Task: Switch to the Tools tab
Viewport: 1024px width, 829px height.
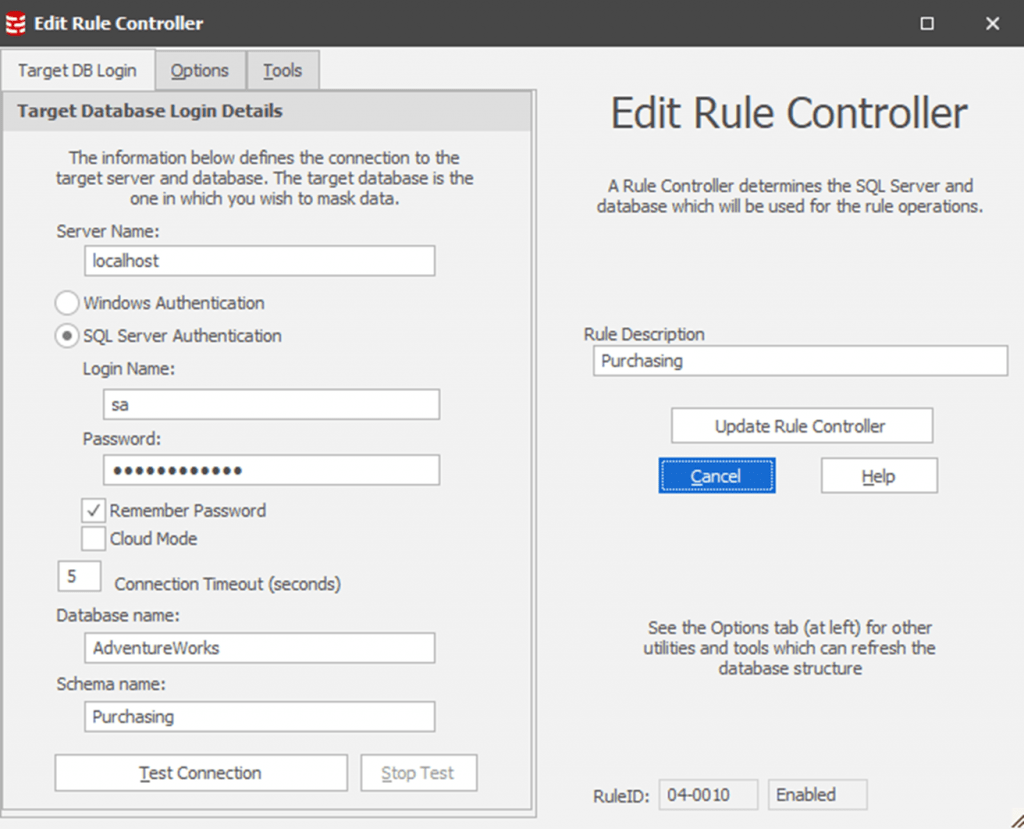Action: coord(282,70)
